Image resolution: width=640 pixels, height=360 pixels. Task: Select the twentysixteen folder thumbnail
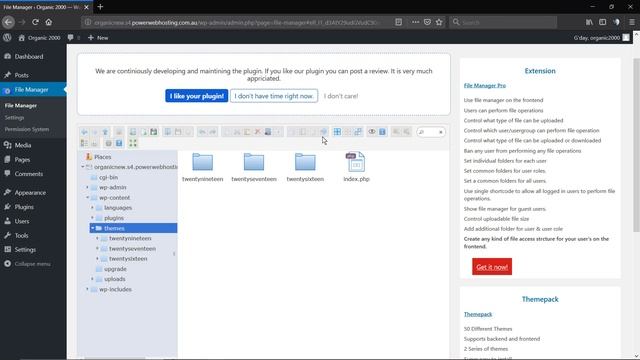tap(305, 162)
